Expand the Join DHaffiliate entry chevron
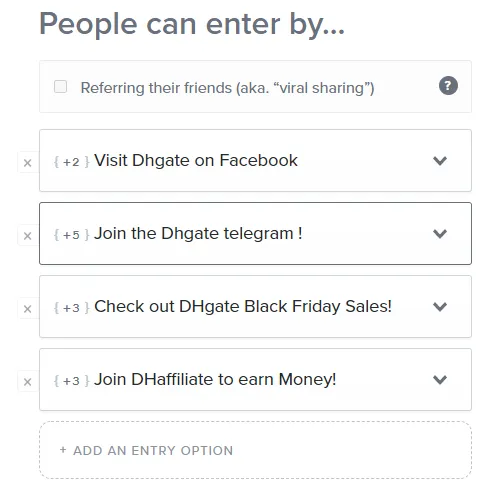This screenshot has width=493, height=489. coord(440,379)
